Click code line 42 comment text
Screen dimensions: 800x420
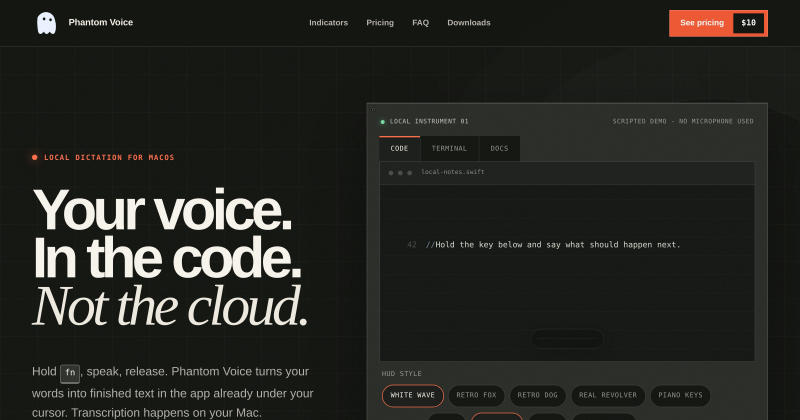pyautogui.click(x=553, y=245)
